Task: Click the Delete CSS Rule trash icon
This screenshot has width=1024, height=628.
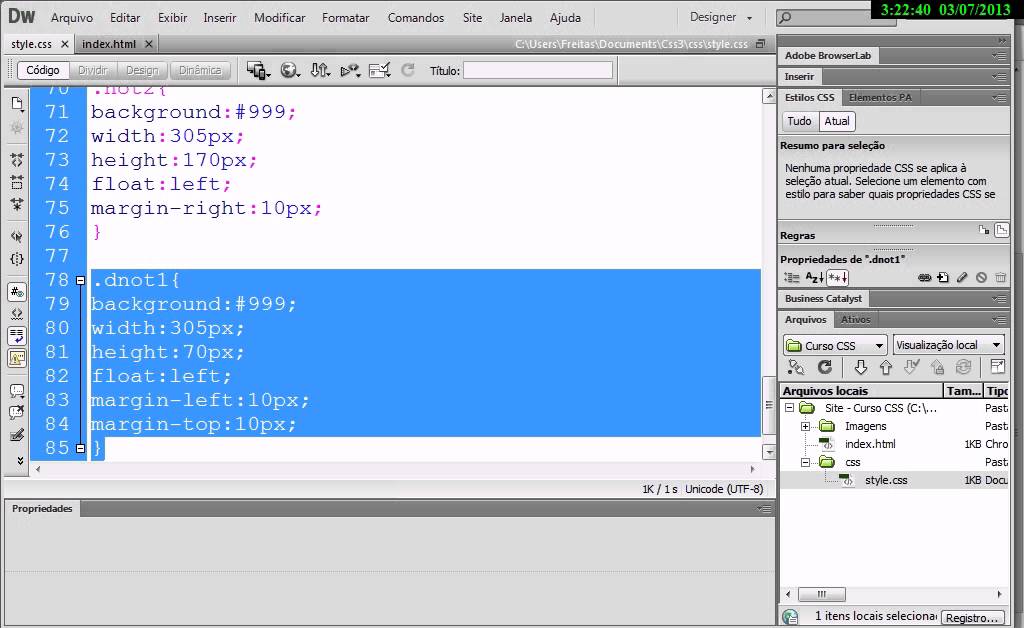Action: 1000,277
